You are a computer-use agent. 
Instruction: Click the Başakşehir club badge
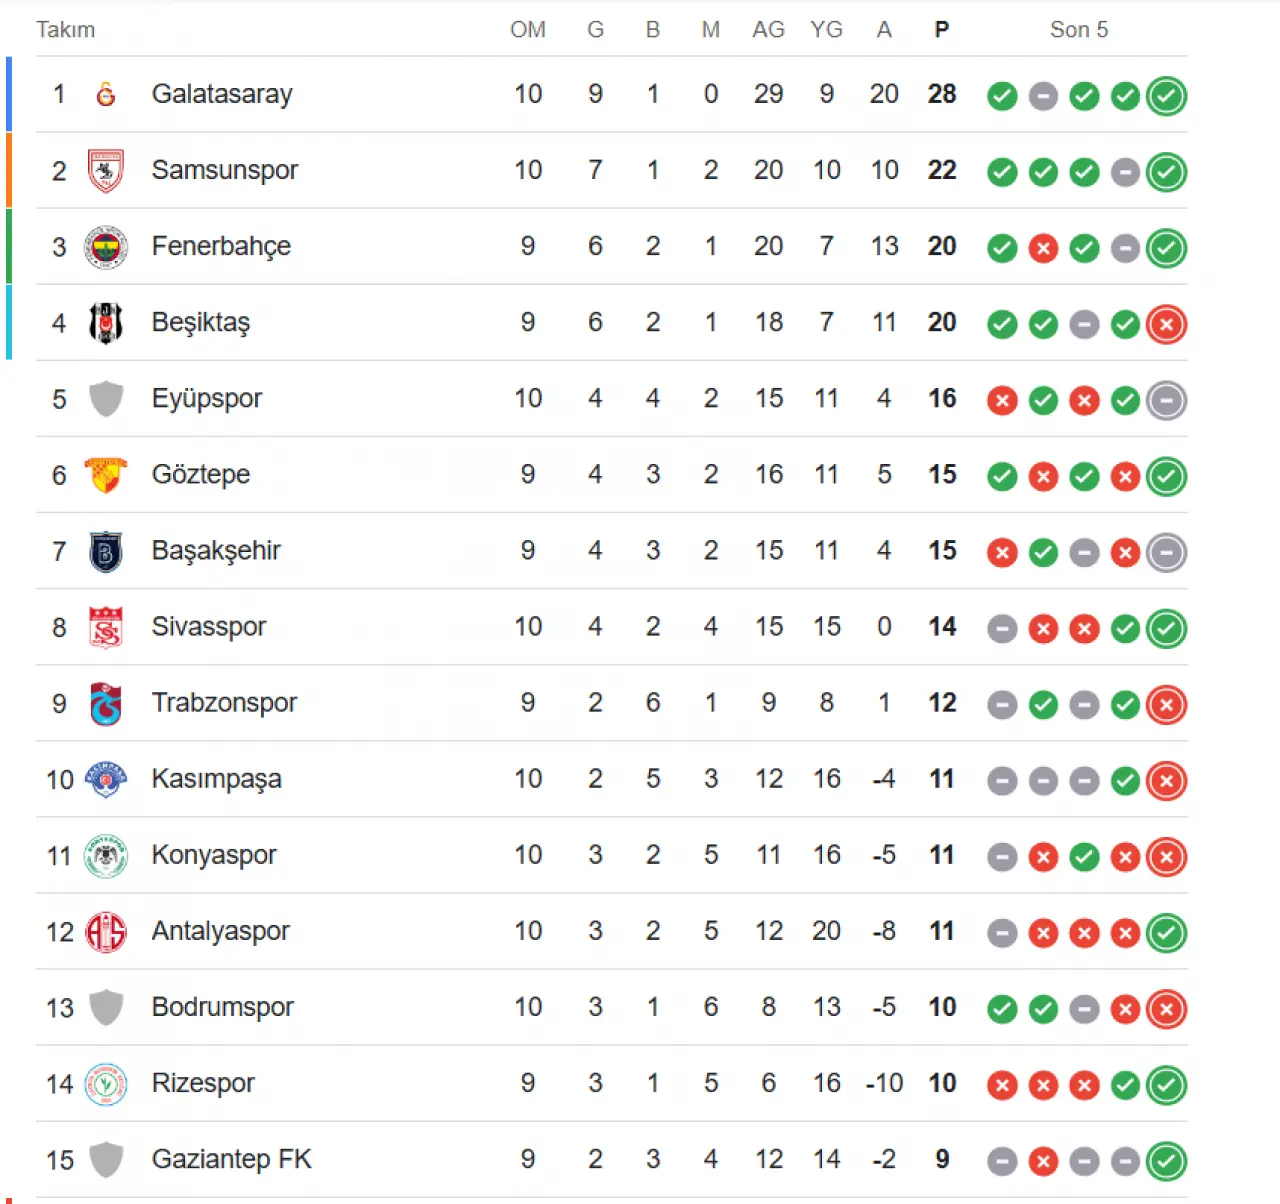[106, 551]
